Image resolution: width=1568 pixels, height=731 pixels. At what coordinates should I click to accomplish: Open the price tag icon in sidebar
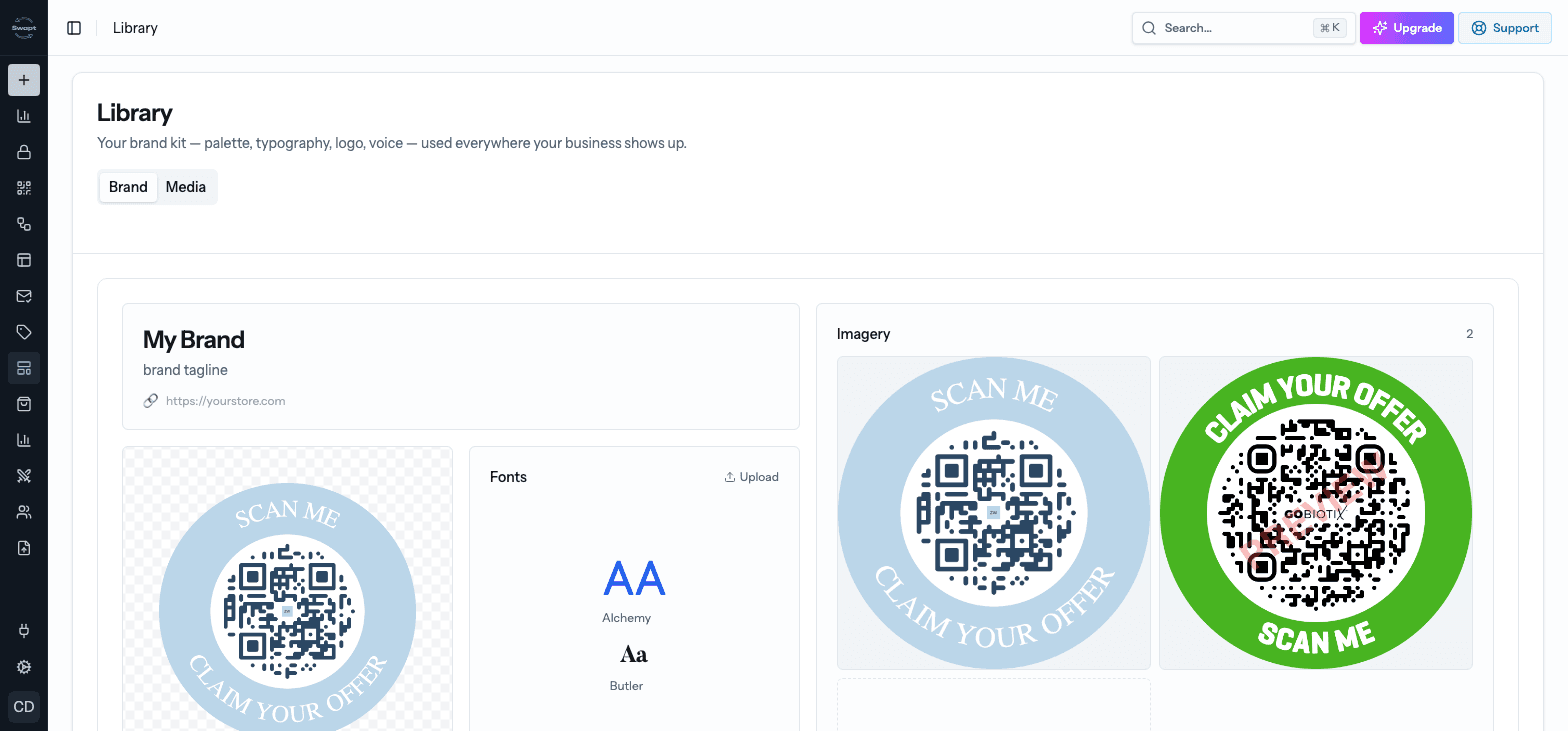pos(24,332)
